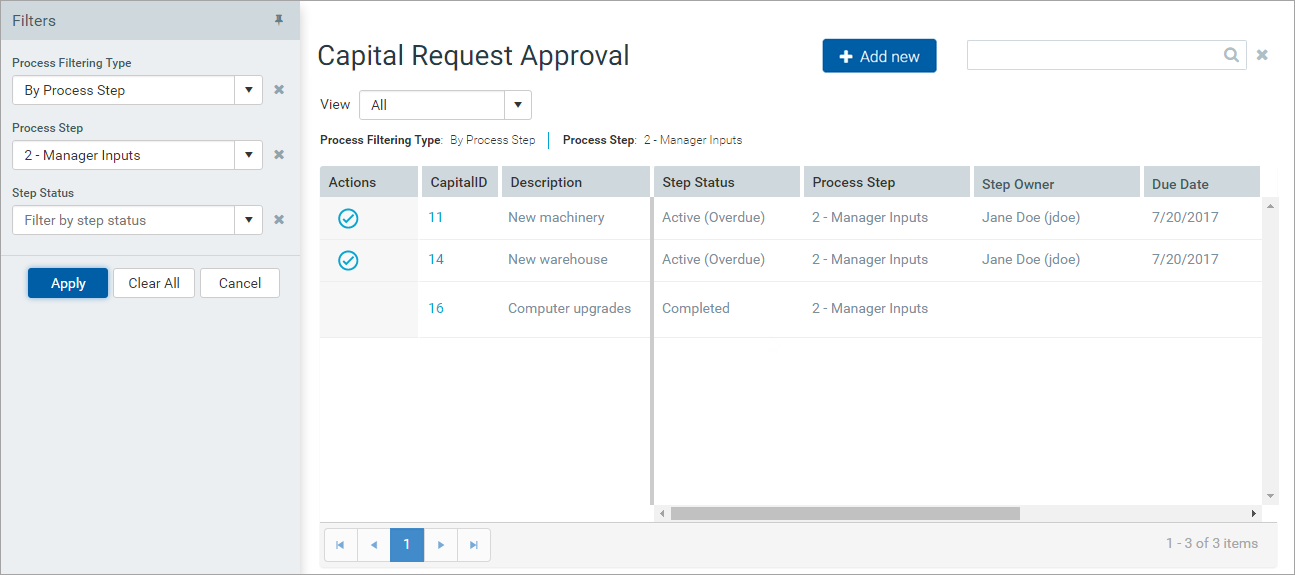Go to the first page of results
The width and height of the screenshot is (1295, 575).
340,545
